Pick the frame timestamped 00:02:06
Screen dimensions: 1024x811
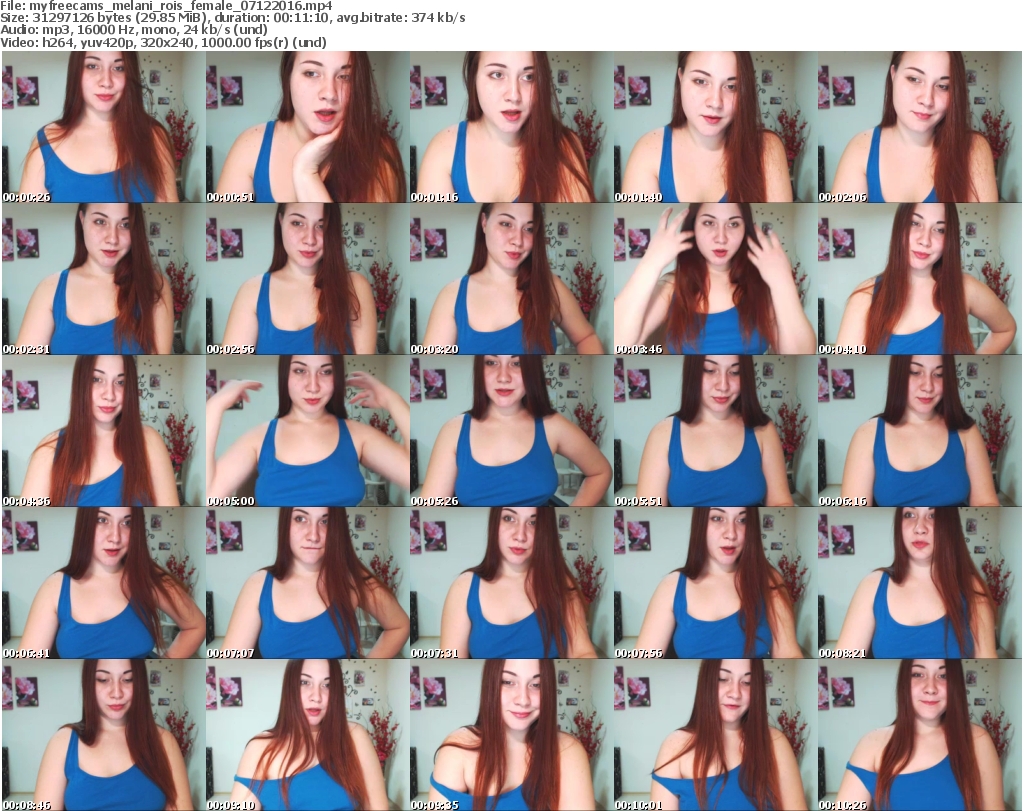(919, 127)
